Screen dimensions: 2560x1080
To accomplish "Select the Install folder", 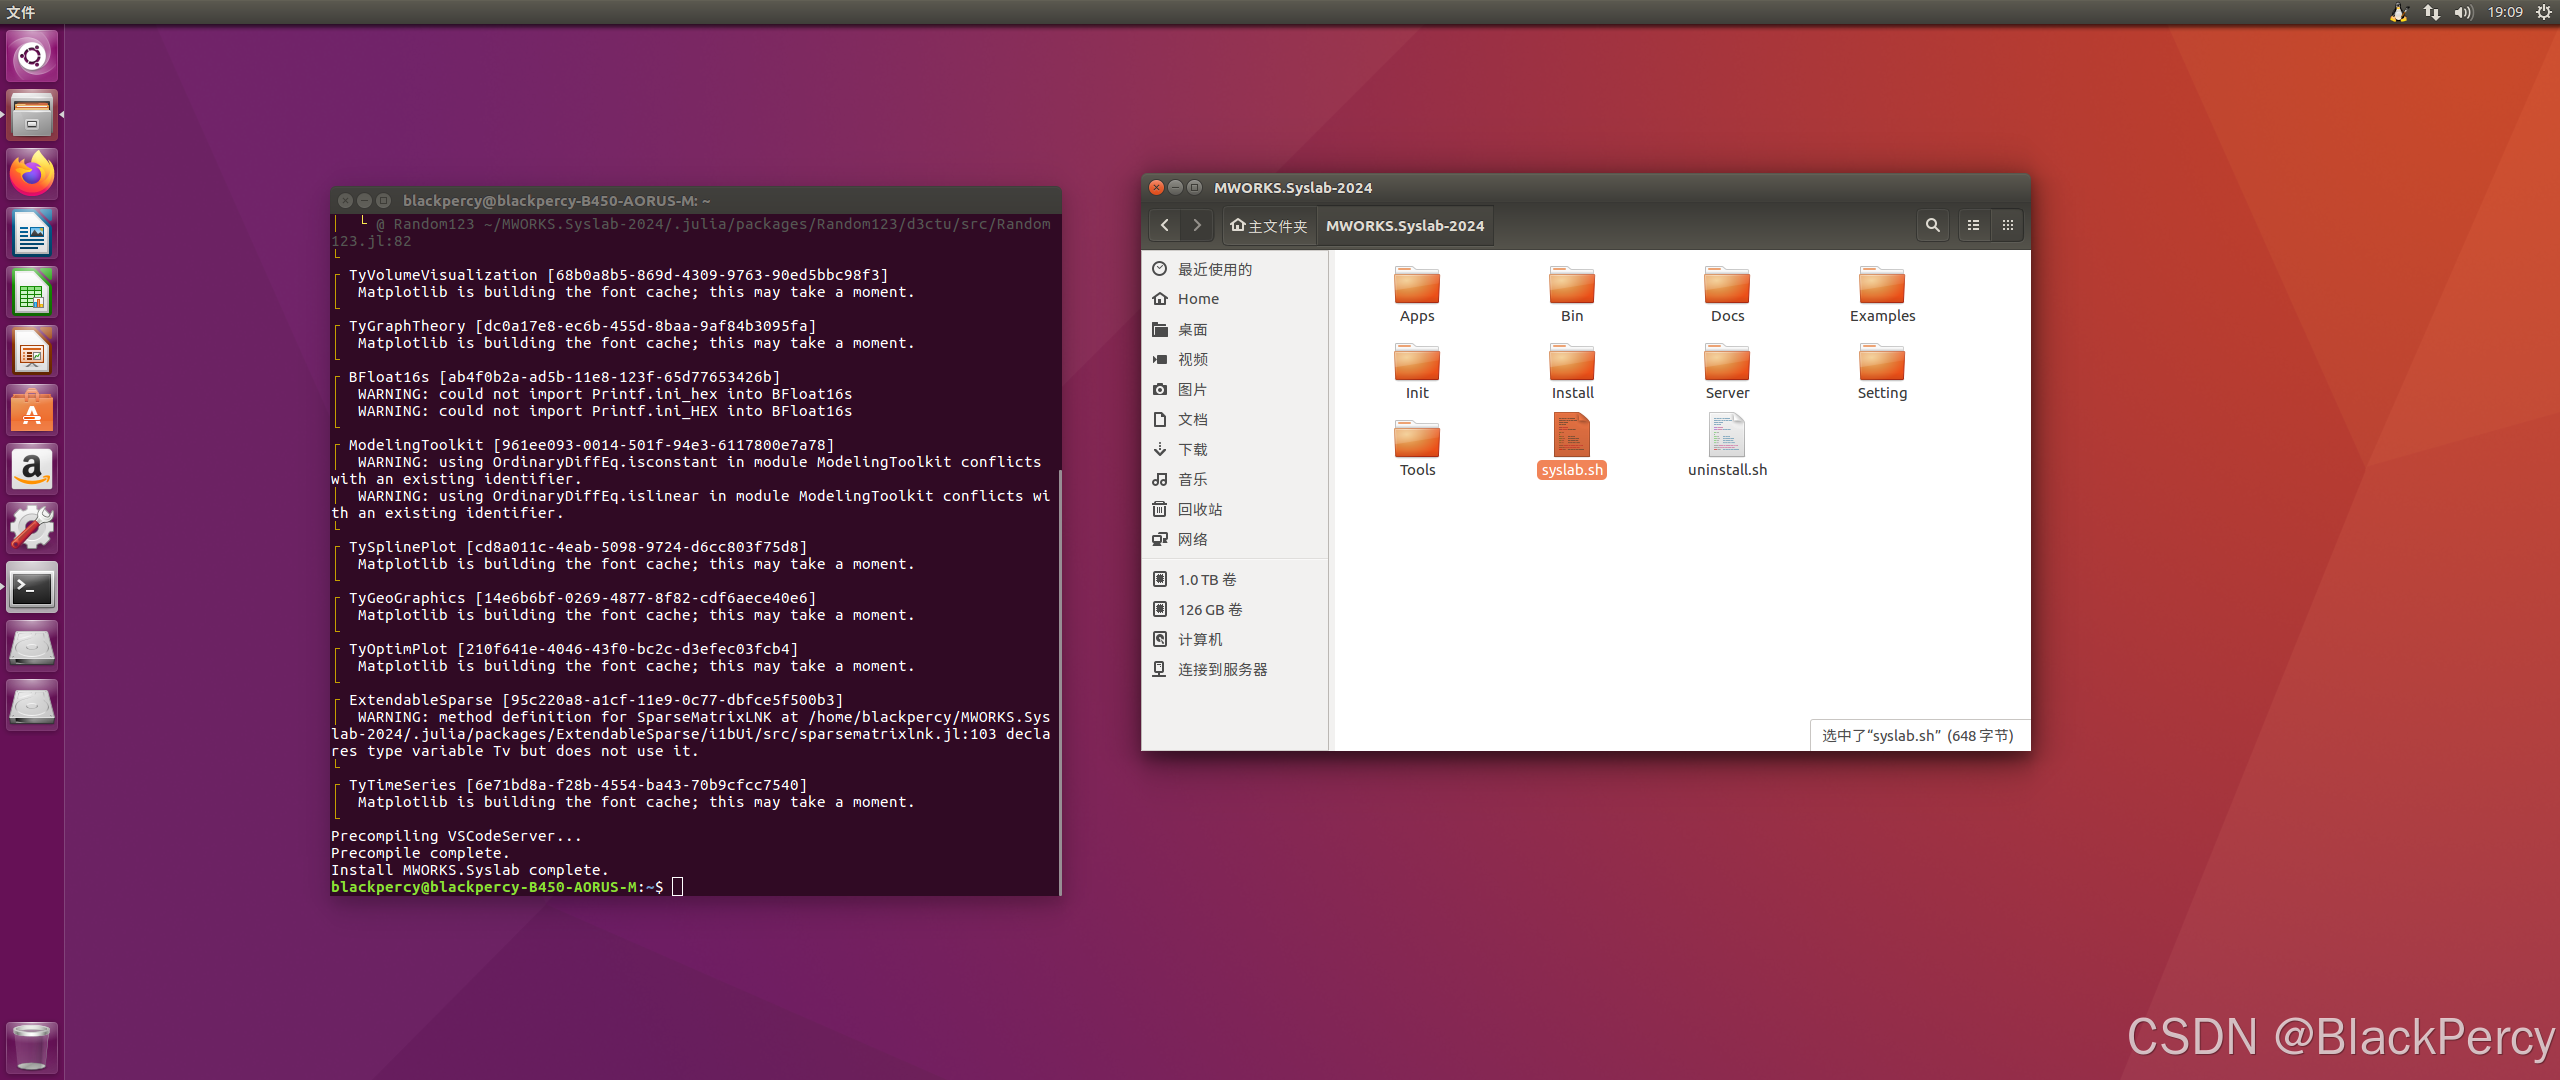I will point(1572,372).
